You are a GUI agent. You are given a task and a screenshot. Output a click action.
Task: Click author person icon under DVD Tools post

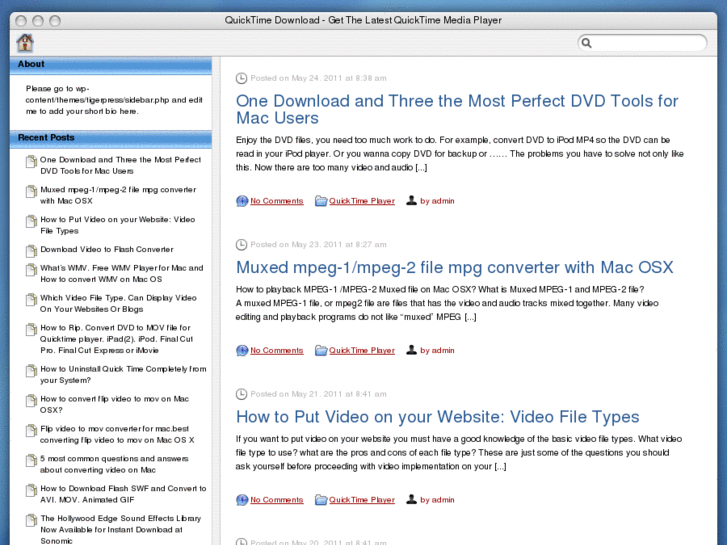(x=411, y=200)
